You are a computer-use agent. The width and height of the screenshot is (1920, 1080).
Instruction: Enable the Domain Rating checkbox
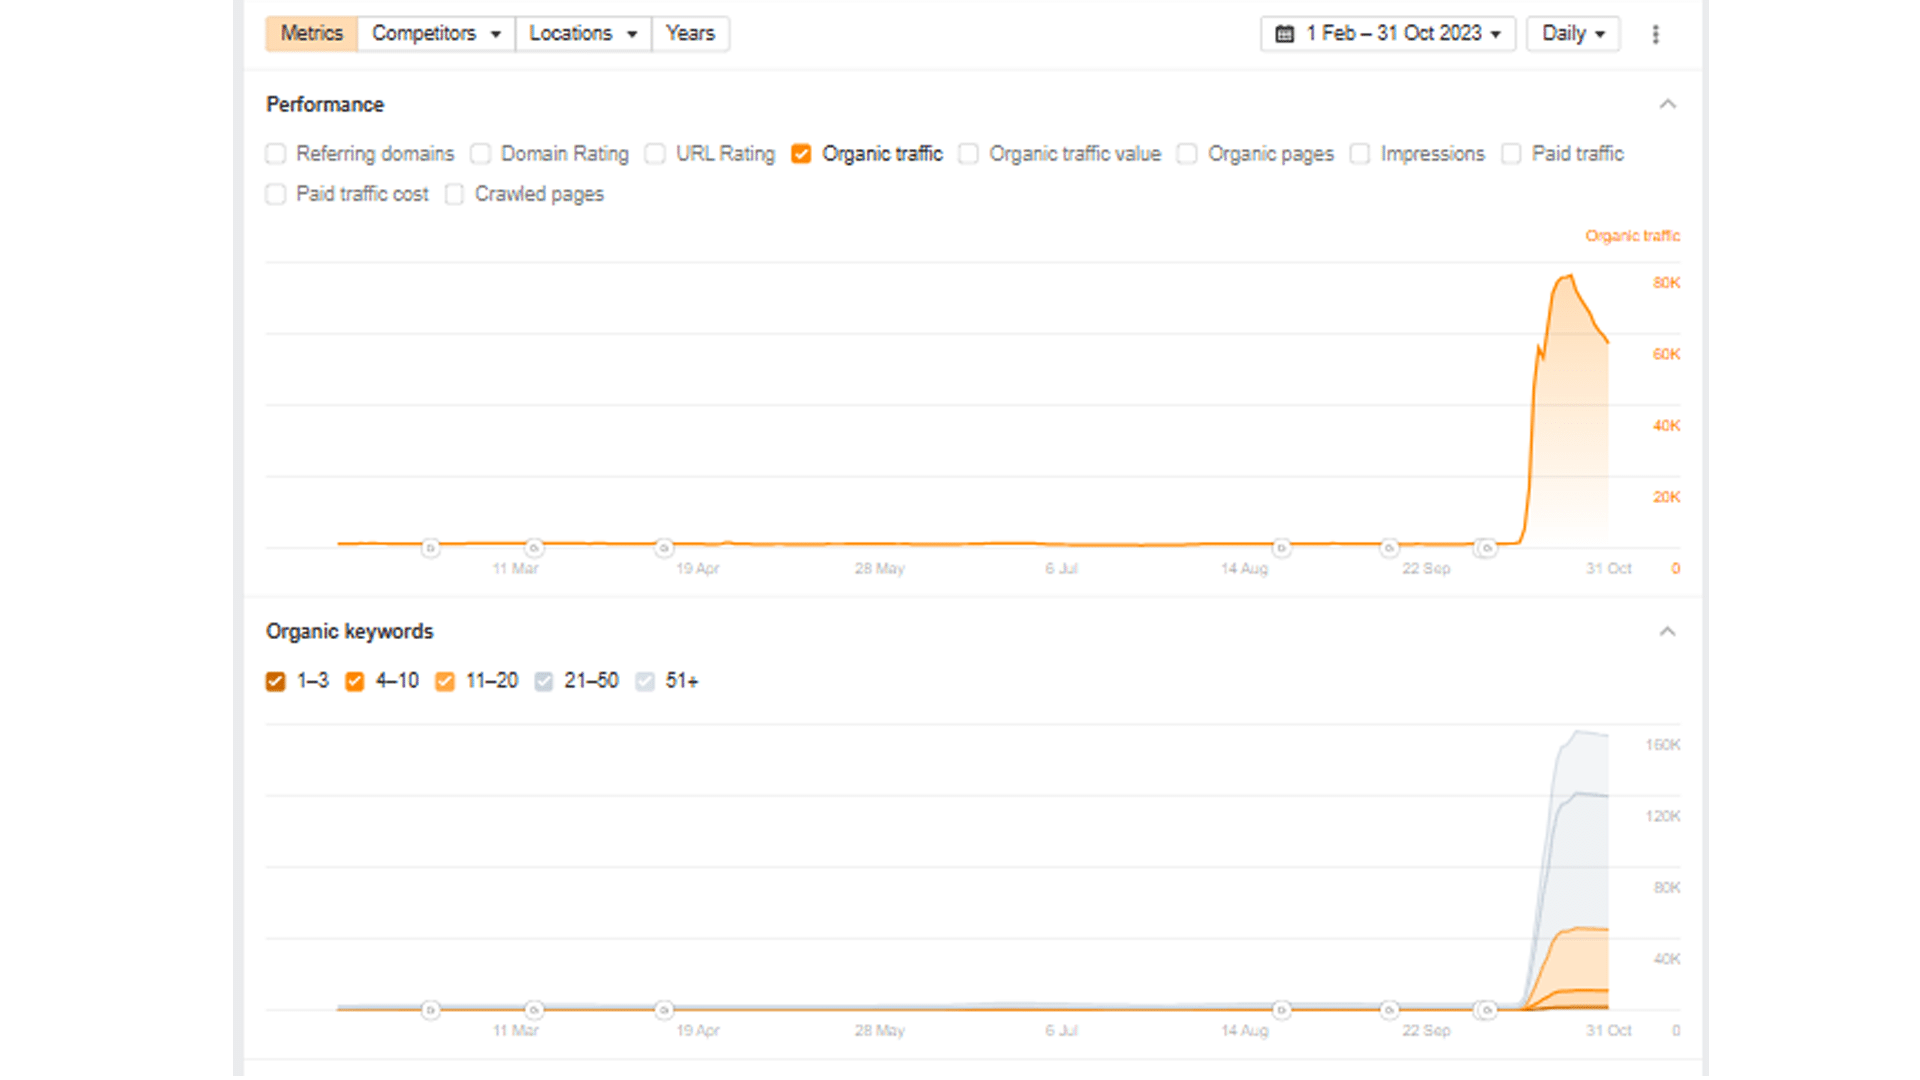click(481, 154)
